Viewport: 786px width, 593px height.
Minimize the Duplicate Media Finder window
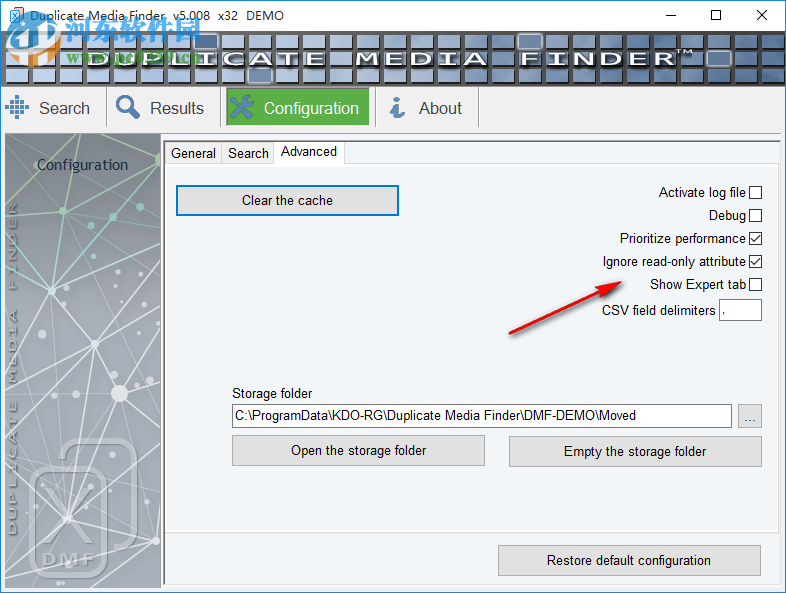(x=671, y=16)
